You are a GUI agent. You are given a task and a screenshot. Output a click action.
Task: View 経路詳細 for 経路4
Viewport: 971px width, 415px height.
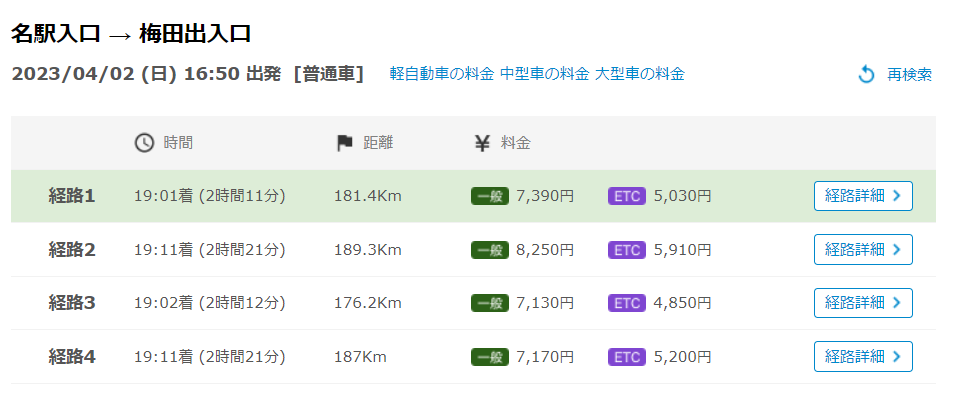(863, 356)
